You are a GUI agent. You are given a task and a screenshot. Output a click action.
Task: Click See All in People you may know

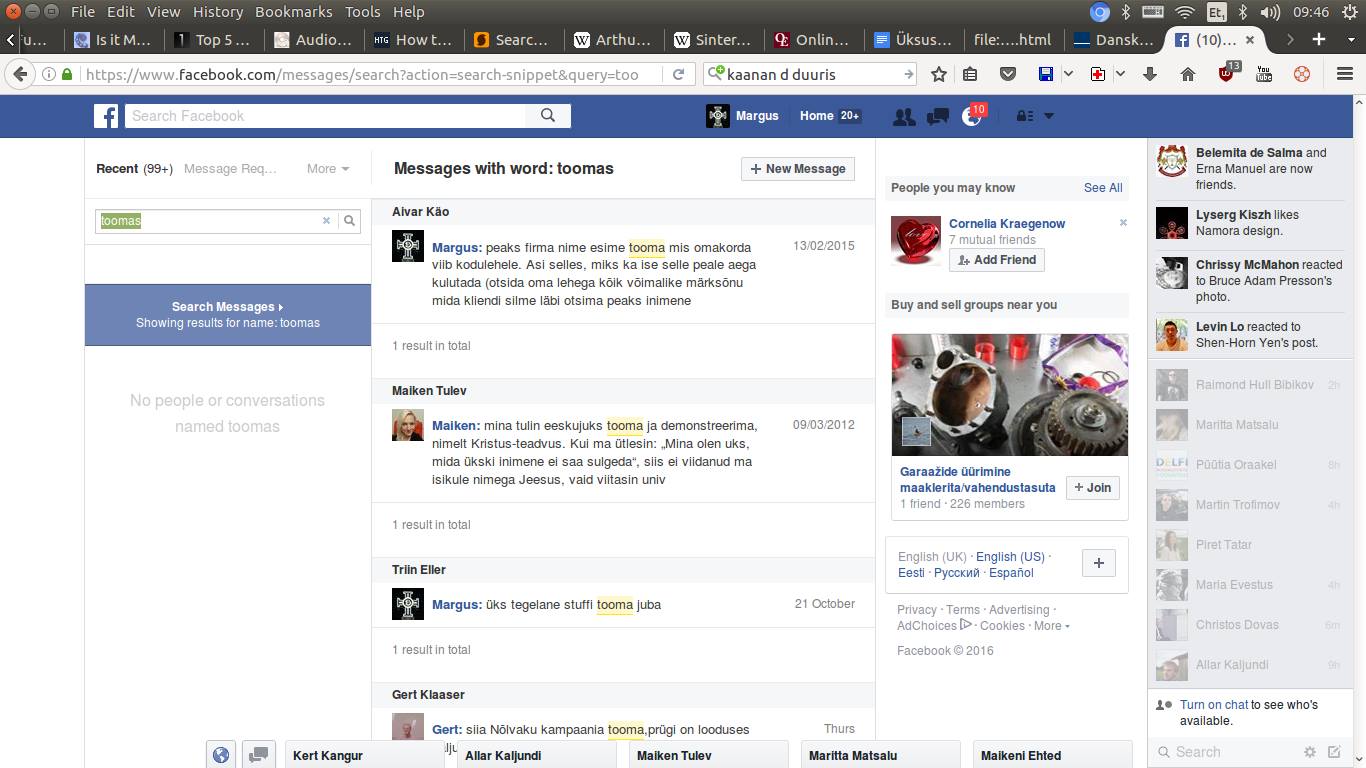(1103, 188)
